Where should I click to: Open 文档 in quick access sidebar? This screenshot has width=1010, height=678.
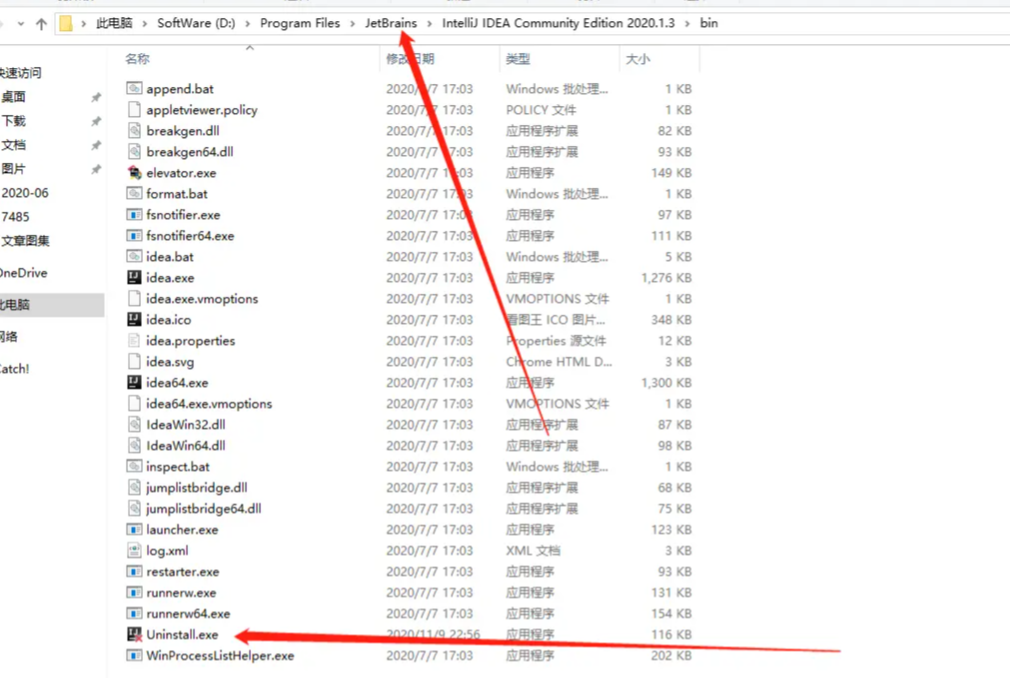[14, 145]
